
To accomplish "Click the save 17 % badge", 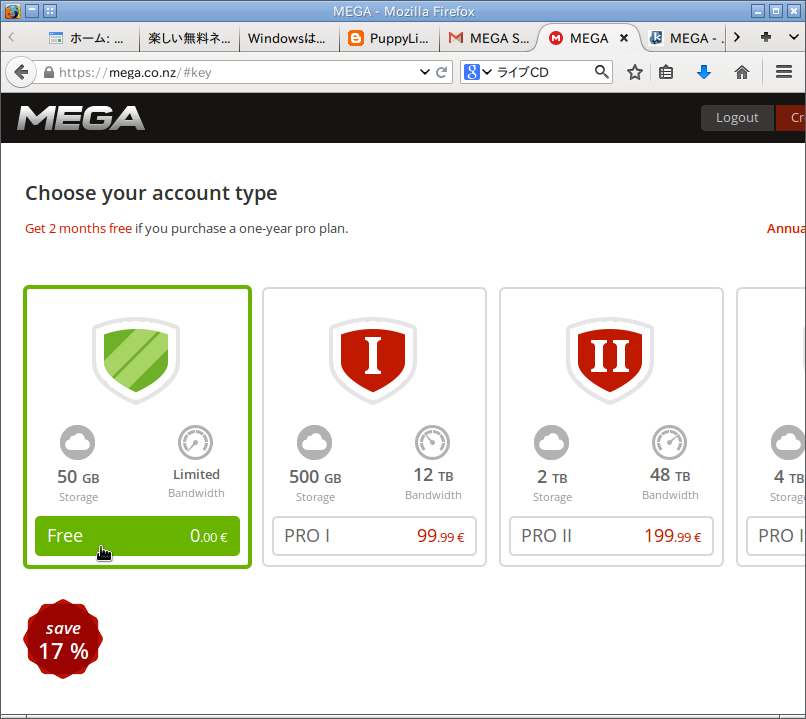I will click(63, 639).
